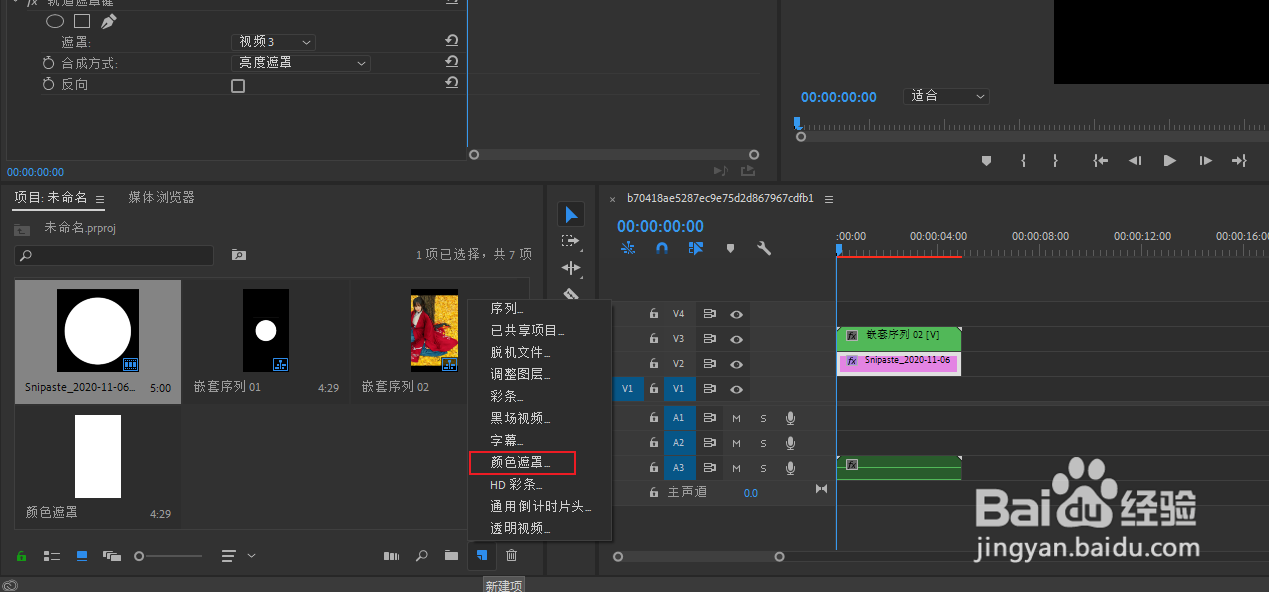Choose 通用倒计时片头... from the menu
Screen dimensions: 1269x592
(x=540, y=507)
